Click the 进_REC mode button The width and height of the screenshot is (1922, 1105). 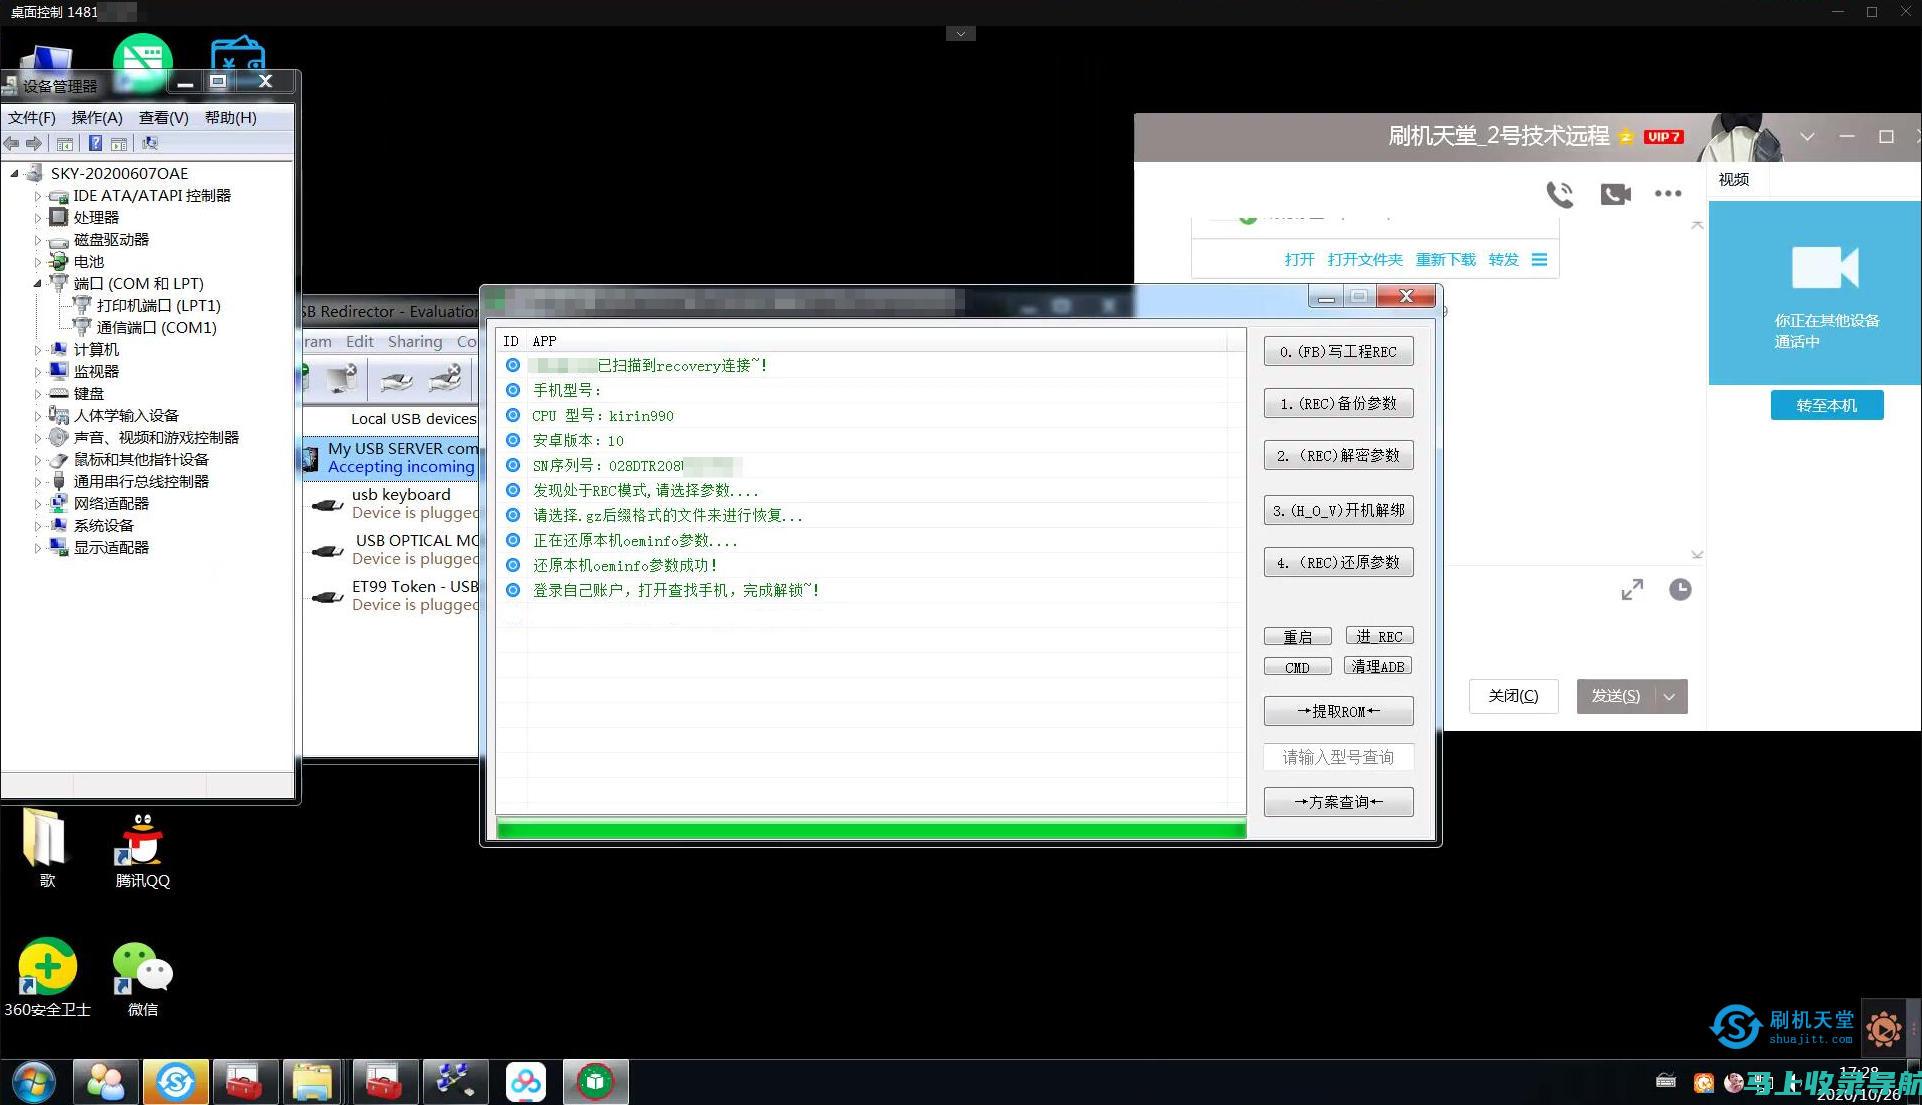click(x=1378, y=635)
